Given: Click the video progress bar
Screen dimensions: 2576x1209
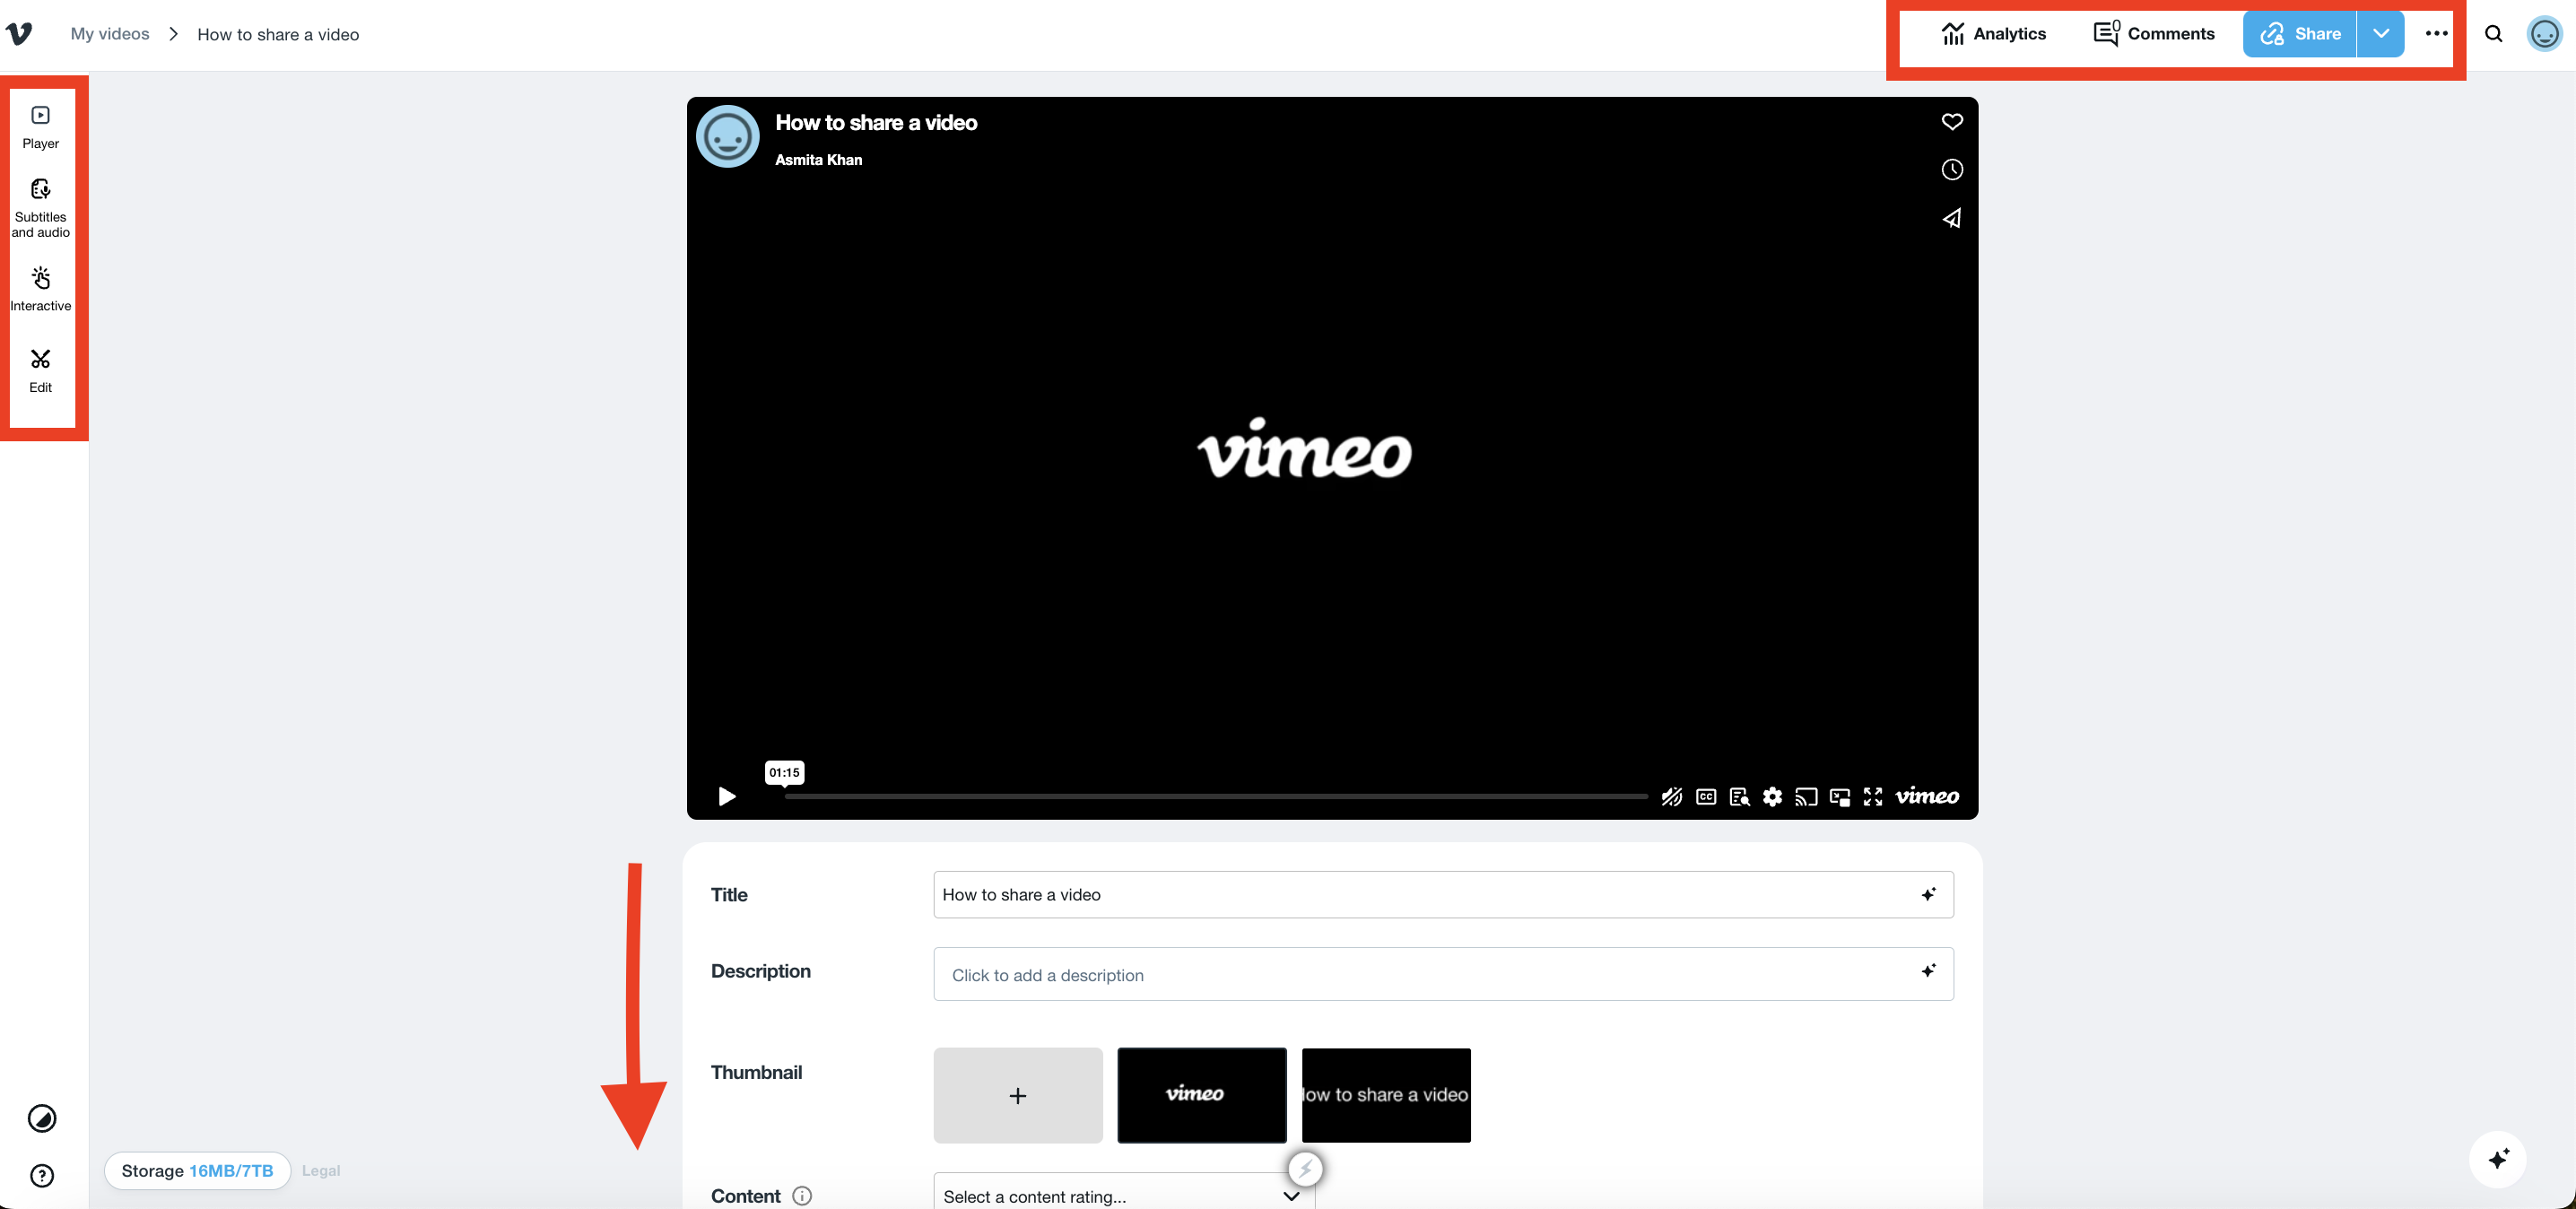Looking at the screenshot, I should 1215,797.
